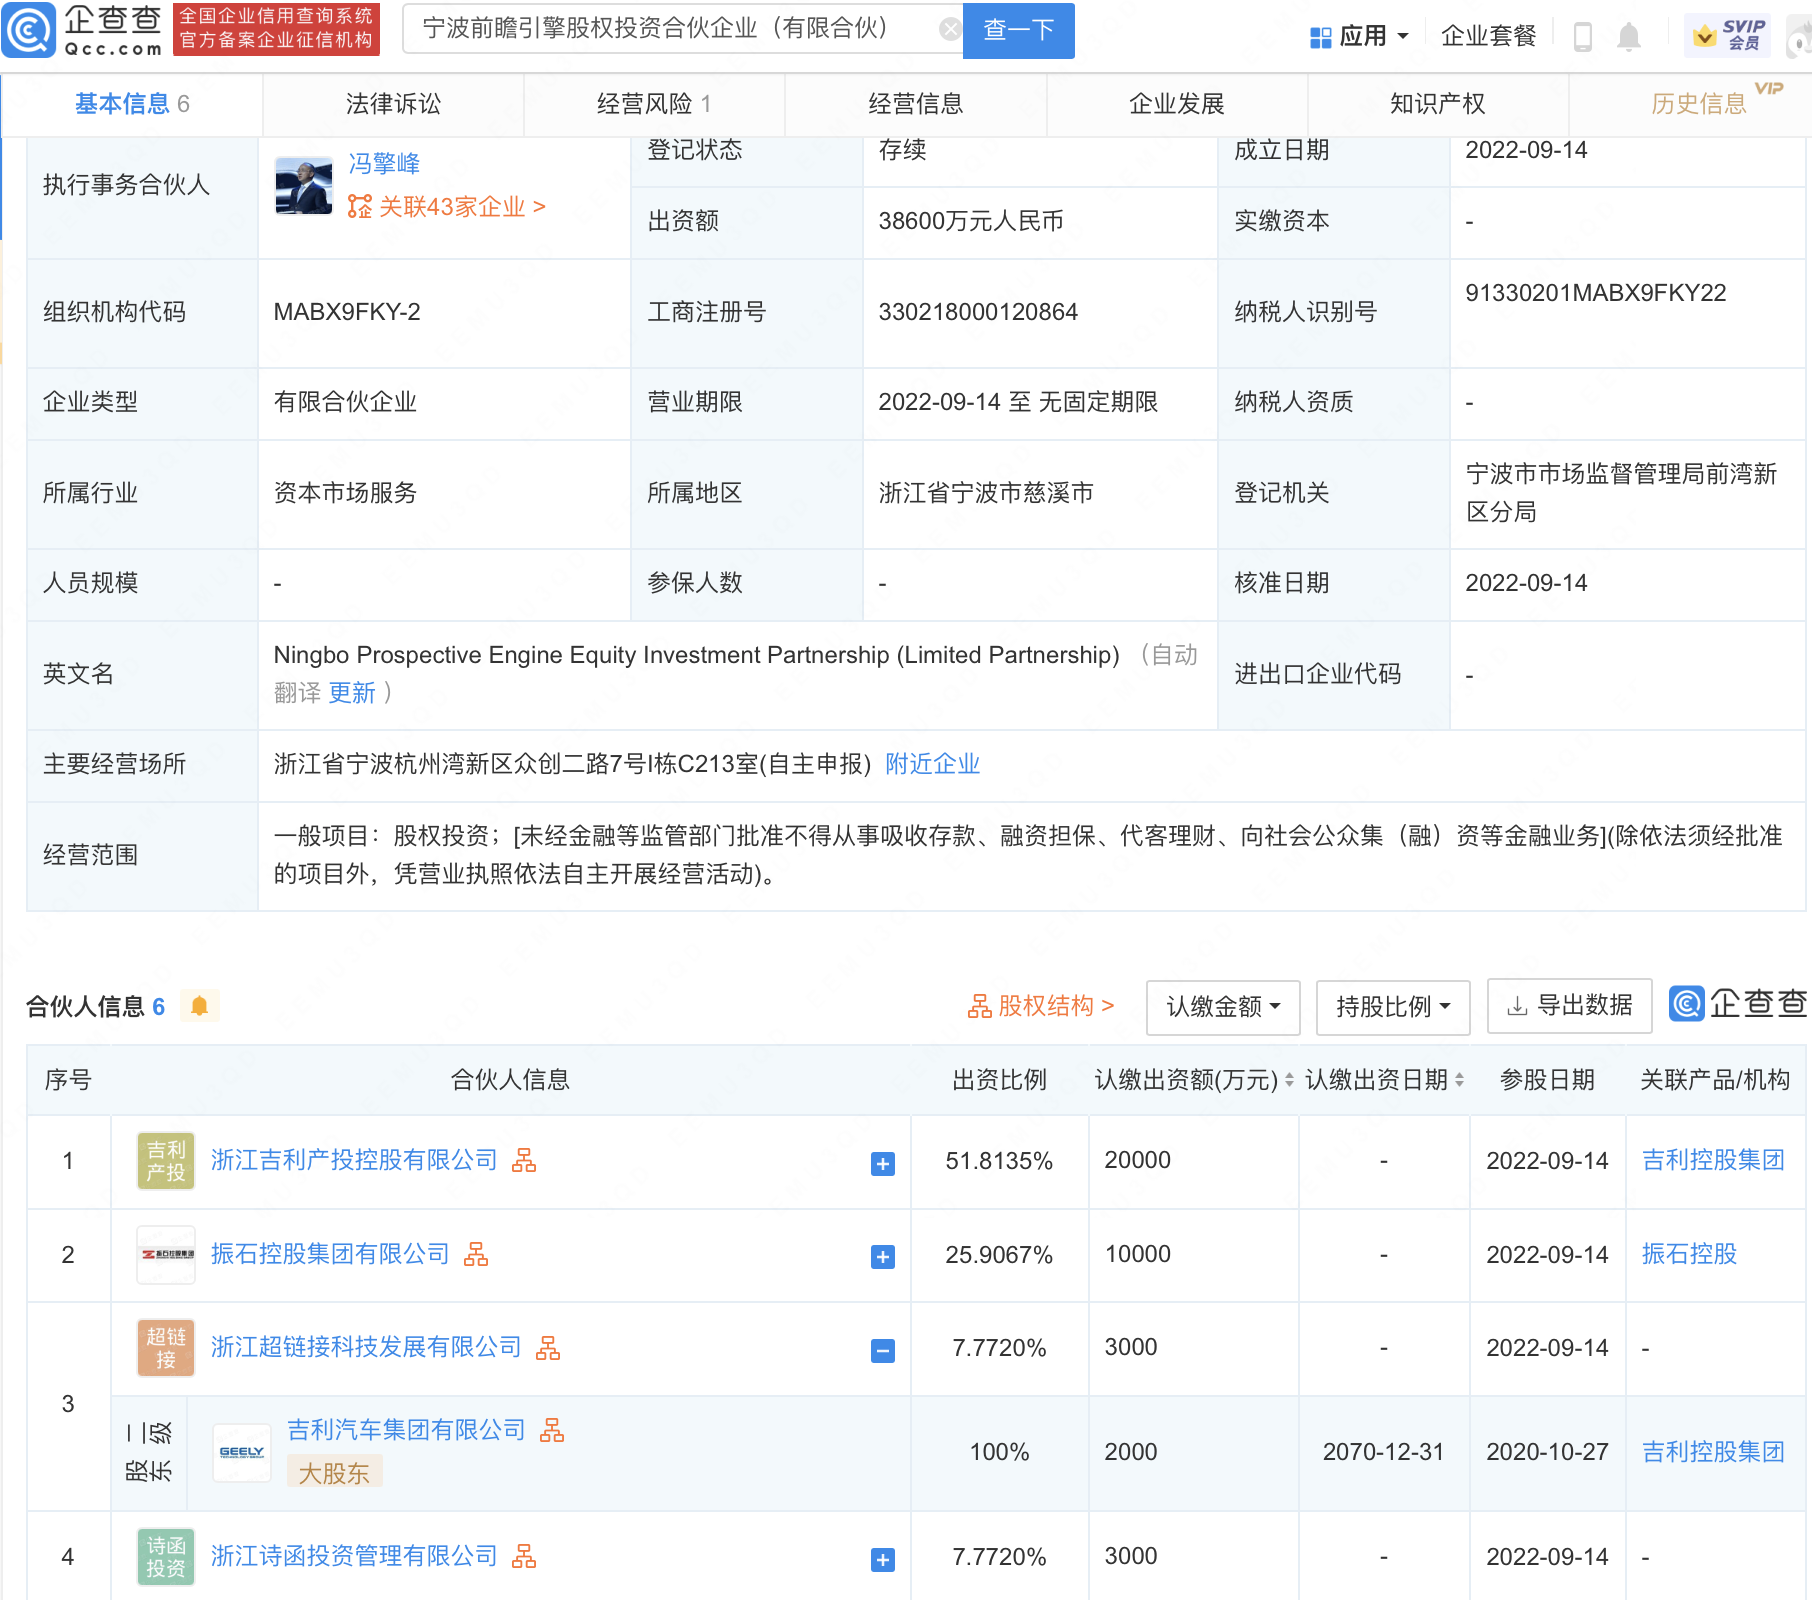Image resolution: width=1812 pixels, height=1600 pixels.
Task: Open equity chart icon for 吉利汽车集团有限公司
Action: pyautogui.click(x=552, y=1430)
